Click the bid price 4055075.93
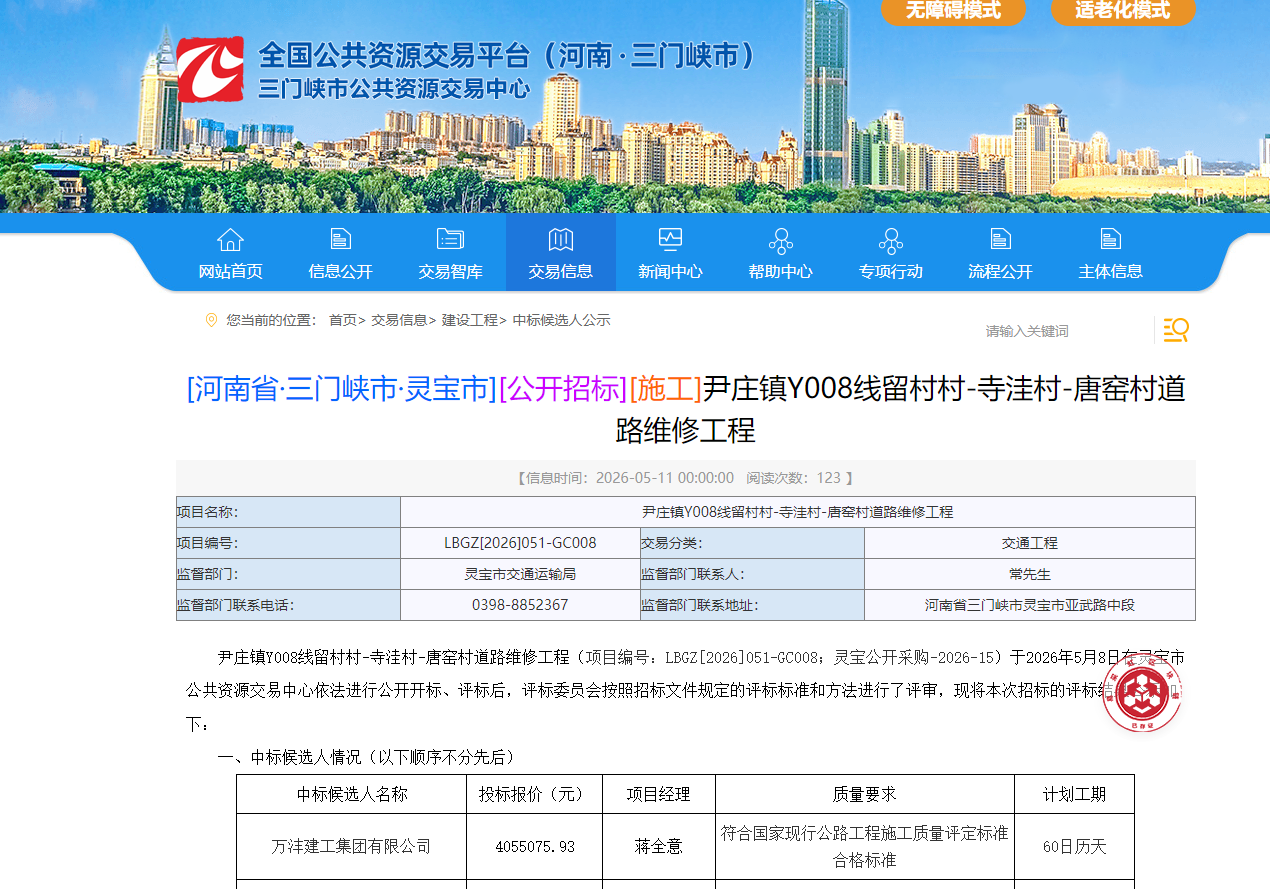This screenshot has width=1270, height=889. [x=535, y=846]
